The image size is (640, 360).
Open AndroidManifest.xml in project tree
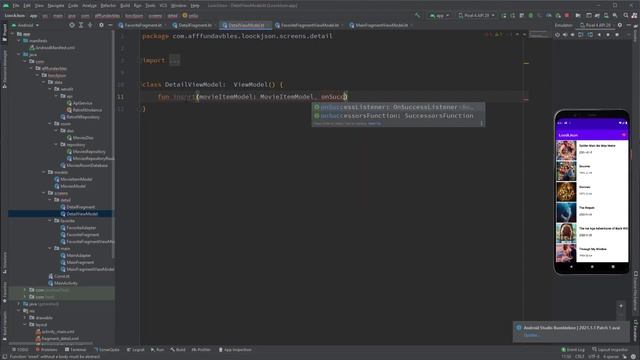(x=52, y=48)
